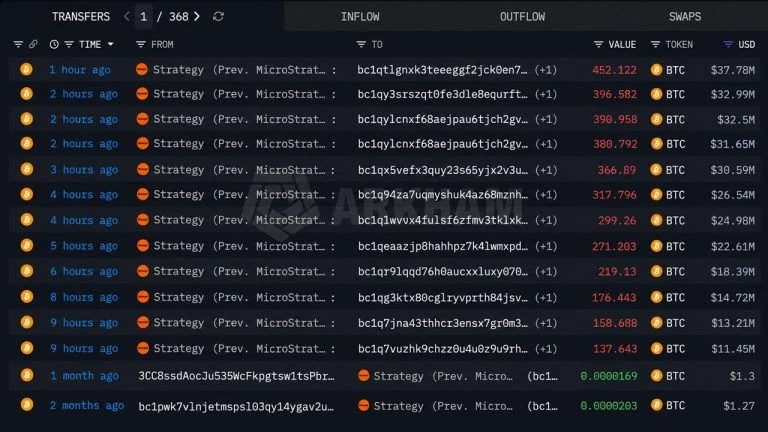
Task: Click the USD amount $11.45M
Action: (732, 349)
